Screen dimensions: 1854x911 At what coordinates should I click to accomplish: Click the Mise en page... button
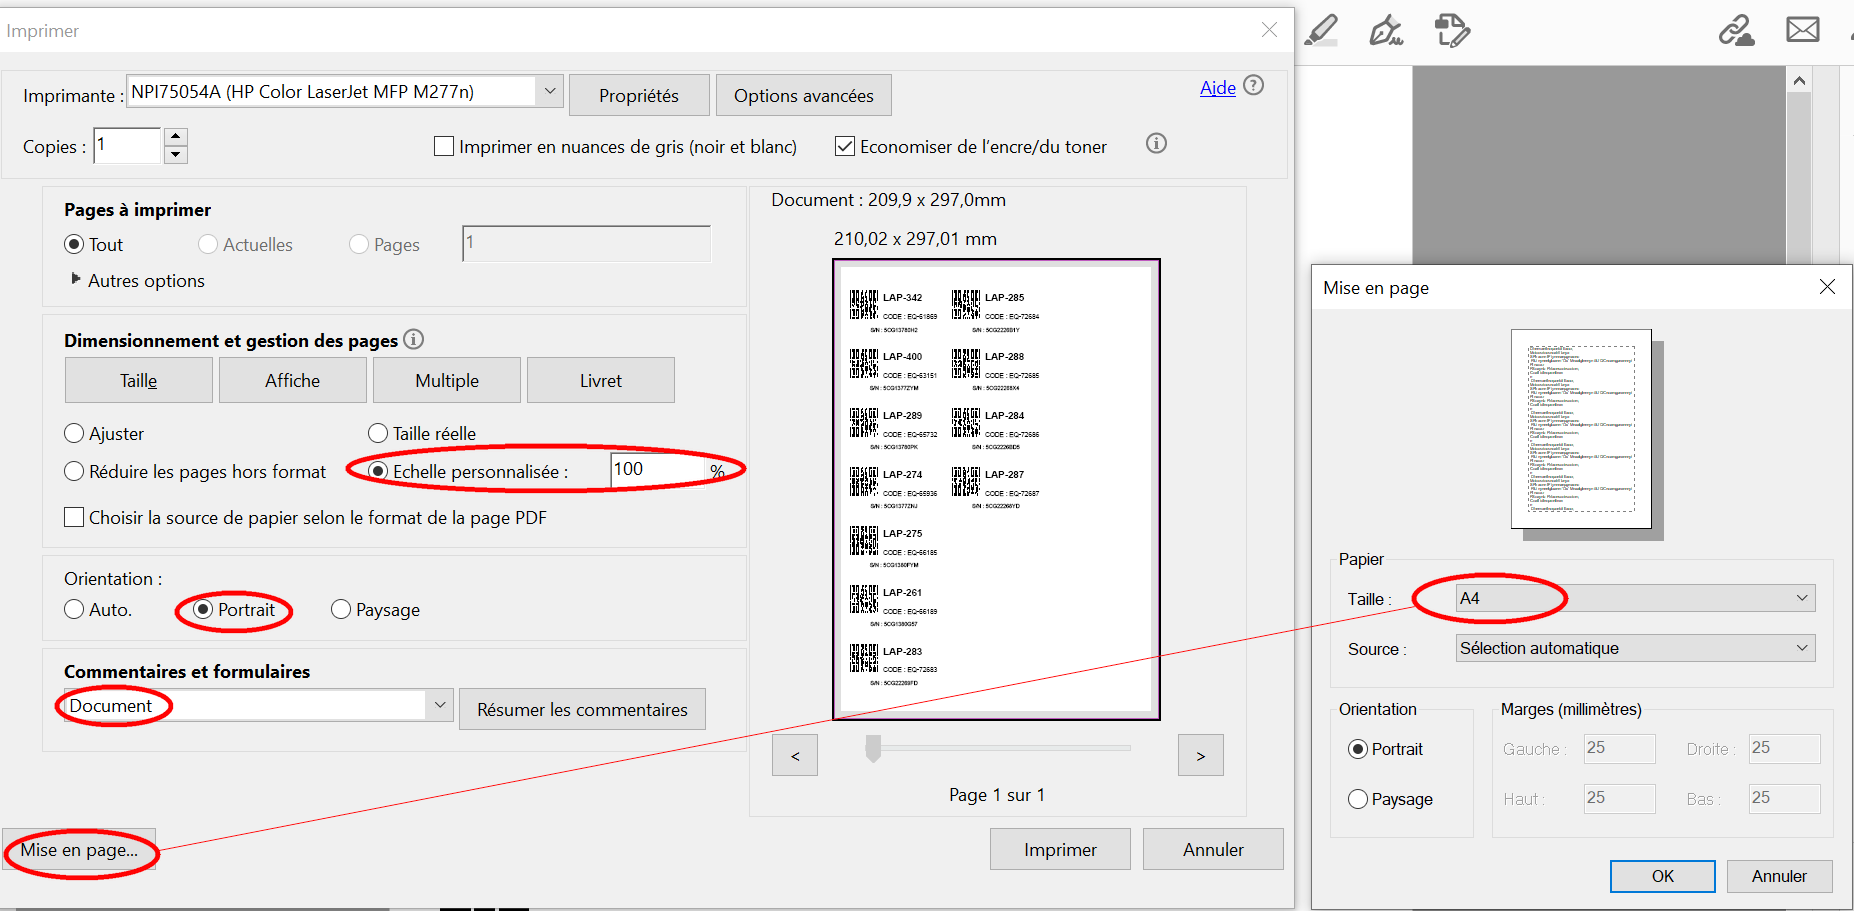pos(79,849)
